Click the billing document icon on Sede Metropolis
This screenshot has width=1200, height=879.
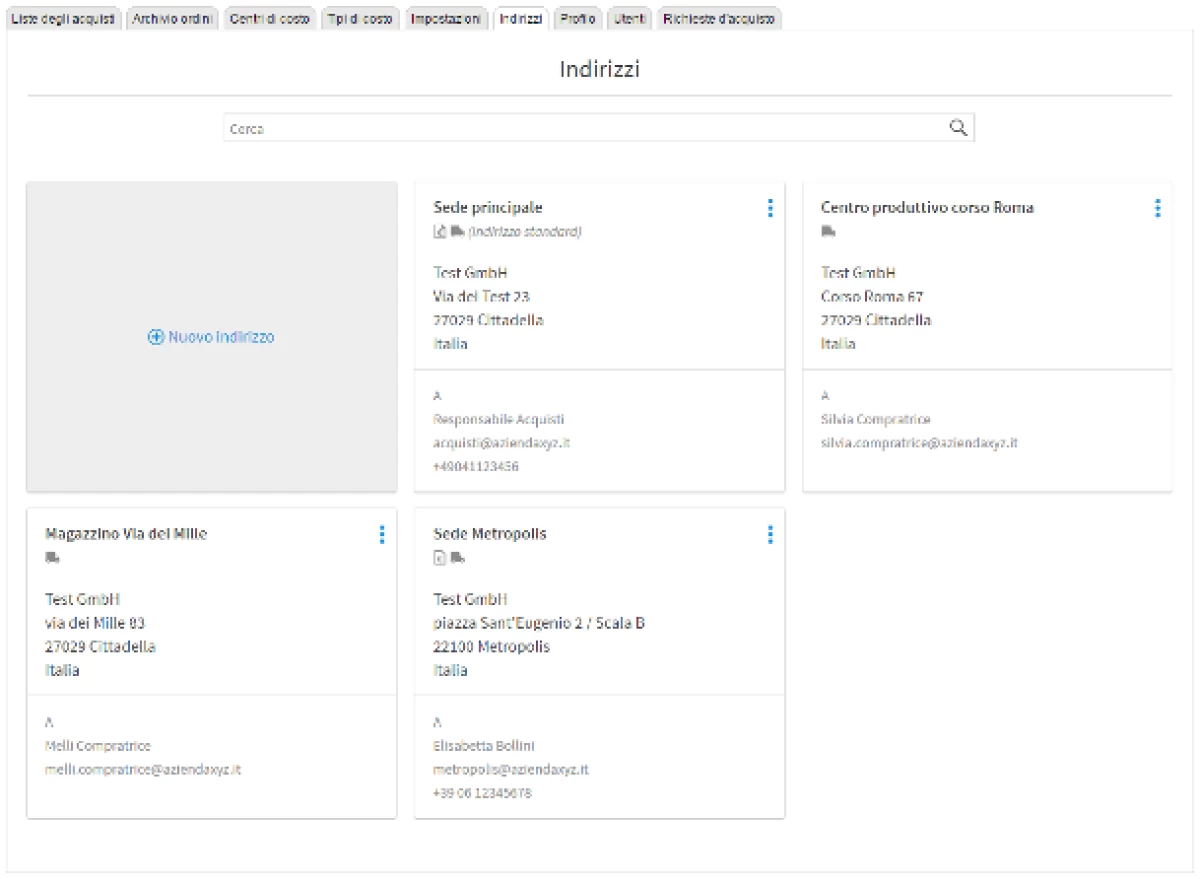(x=440, y=558)
